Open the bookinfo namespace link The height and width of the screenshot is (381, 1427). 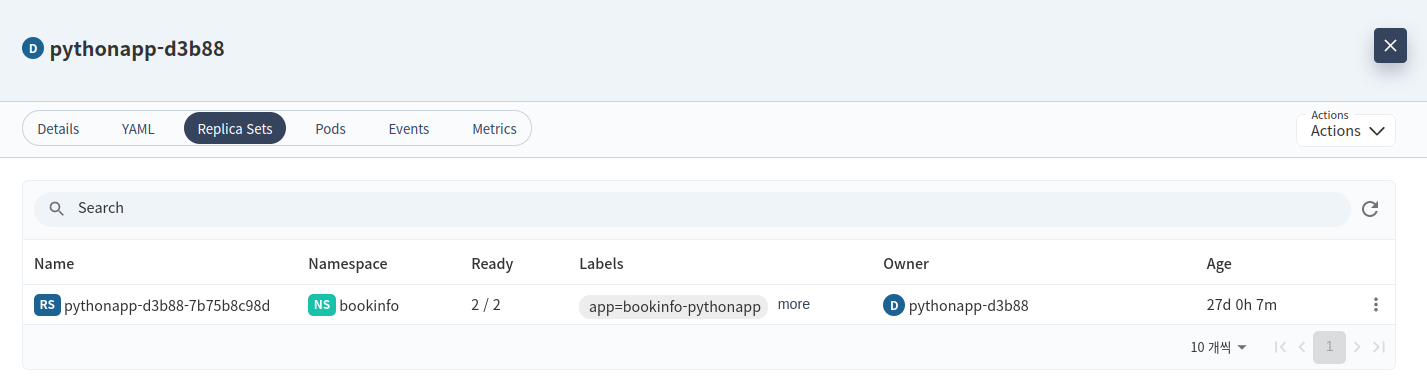pos(369,305)
